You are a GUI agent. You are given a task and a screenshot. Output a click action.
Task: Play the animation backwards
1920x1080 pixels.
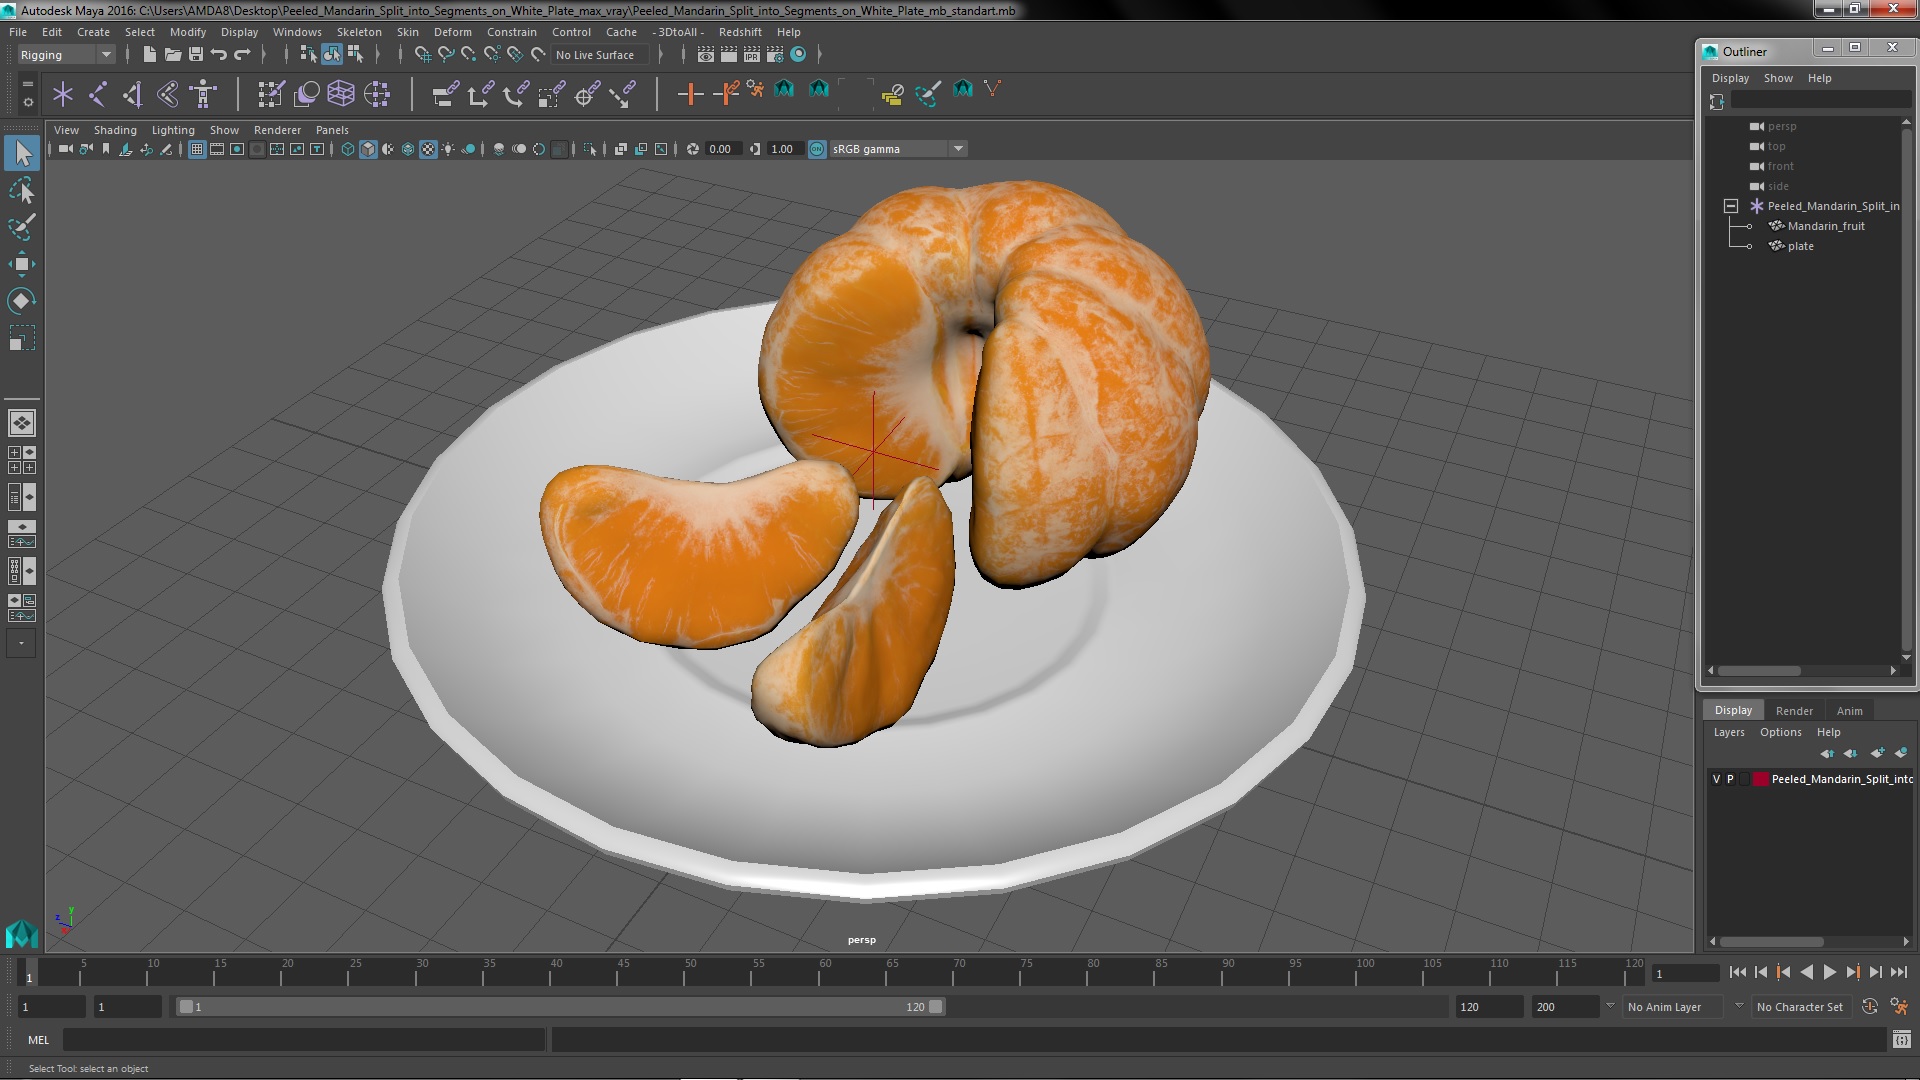[x=1806, y=972]
